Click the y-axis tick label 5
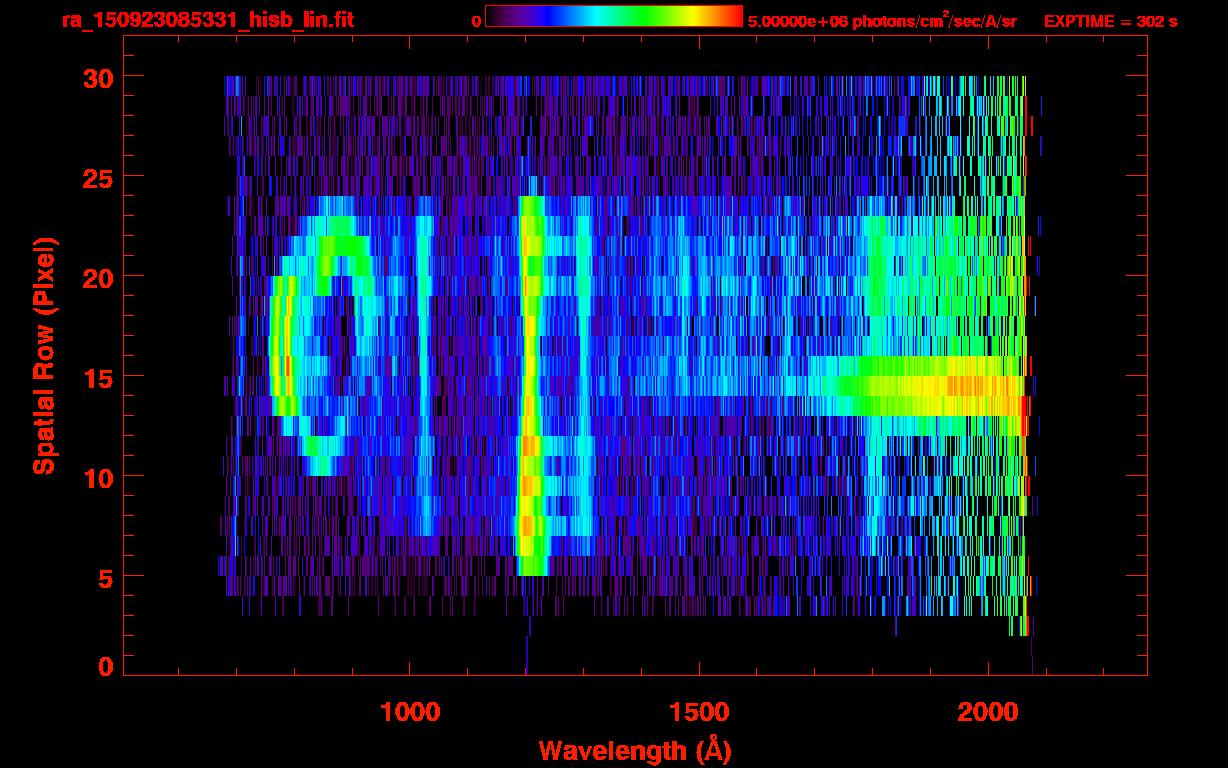 pyautogui.click(x=106, y=577)
